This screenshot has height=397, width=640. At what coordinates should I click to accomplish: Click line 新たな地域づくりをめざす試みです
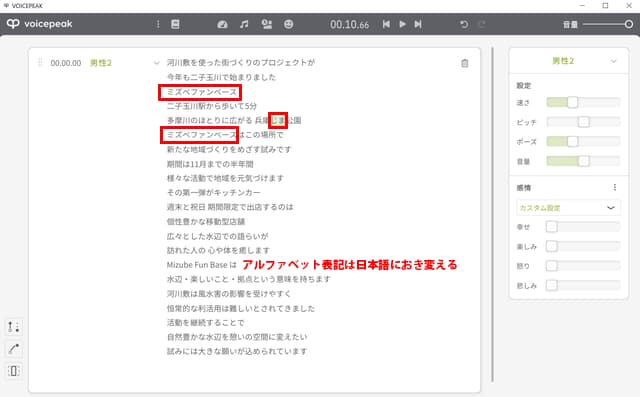pos(229,149)
